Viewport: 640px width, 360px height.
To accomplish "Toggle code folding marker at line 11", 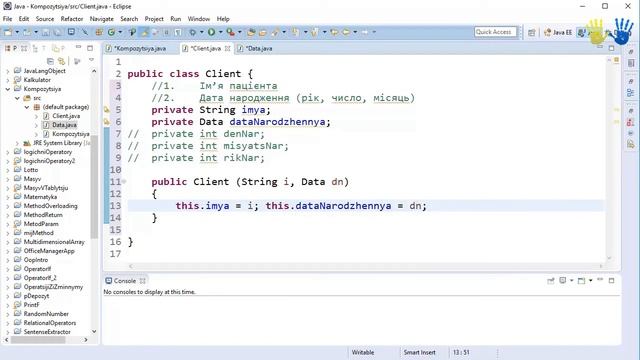I will point(124,182).
